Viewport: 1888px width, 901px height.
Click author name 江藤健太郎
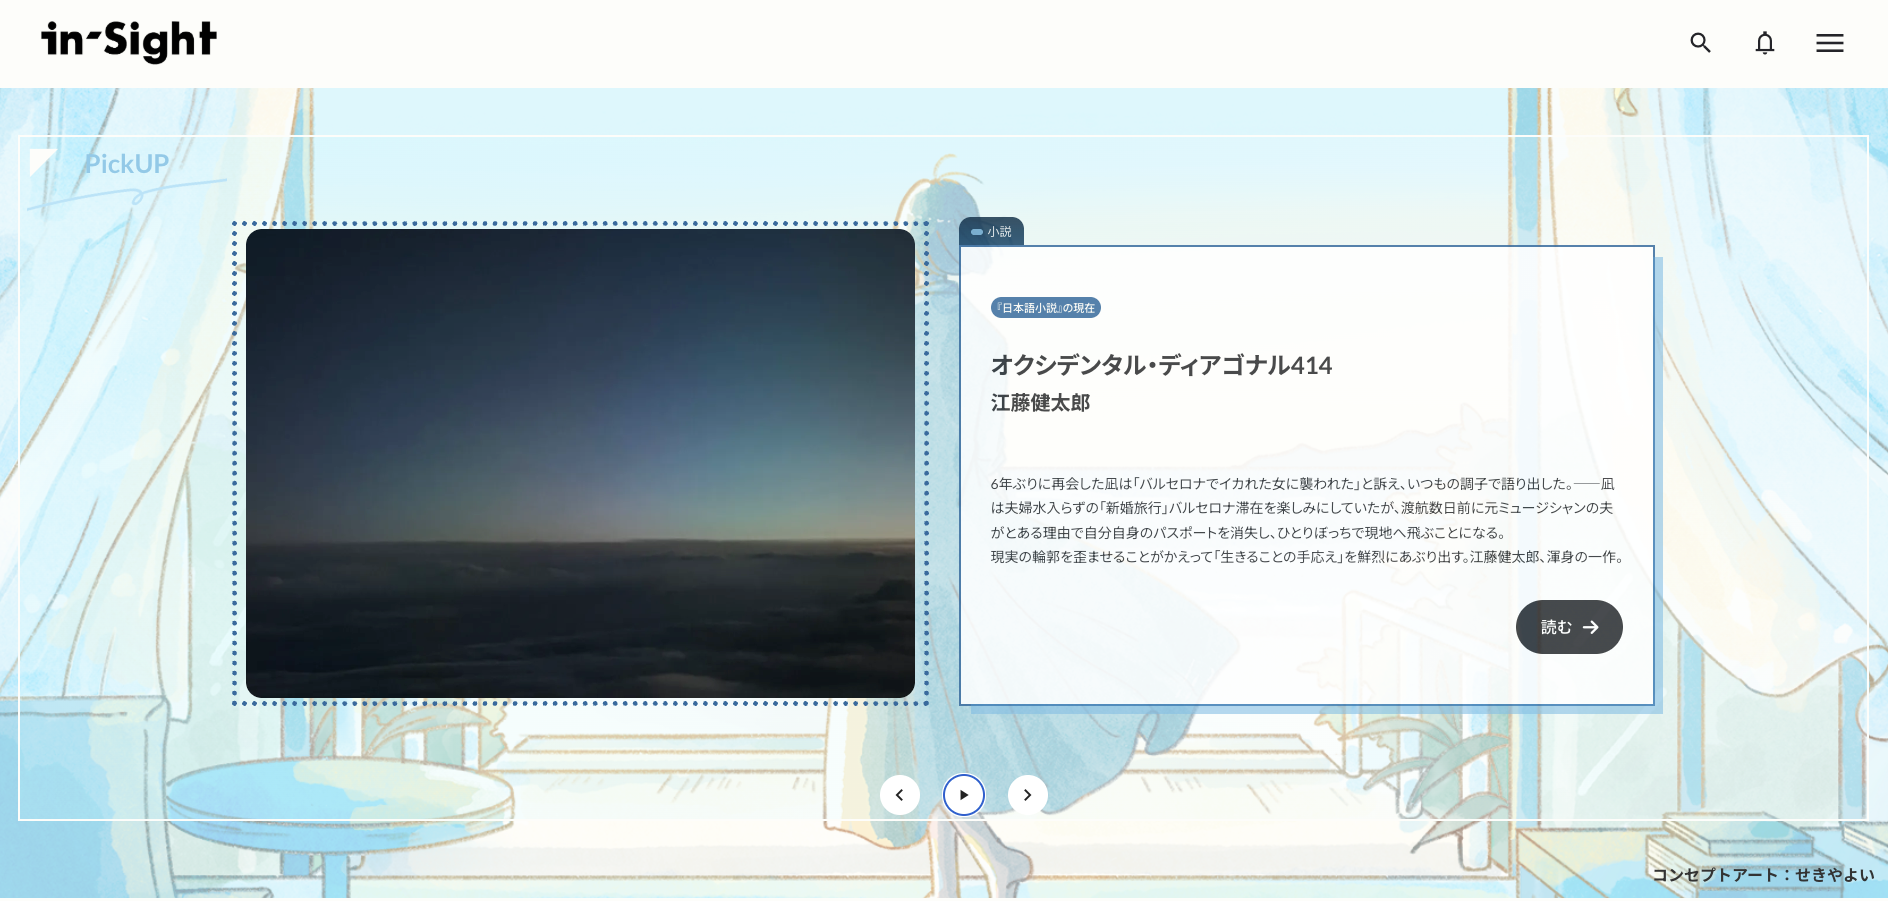[x=1040, y=403]
